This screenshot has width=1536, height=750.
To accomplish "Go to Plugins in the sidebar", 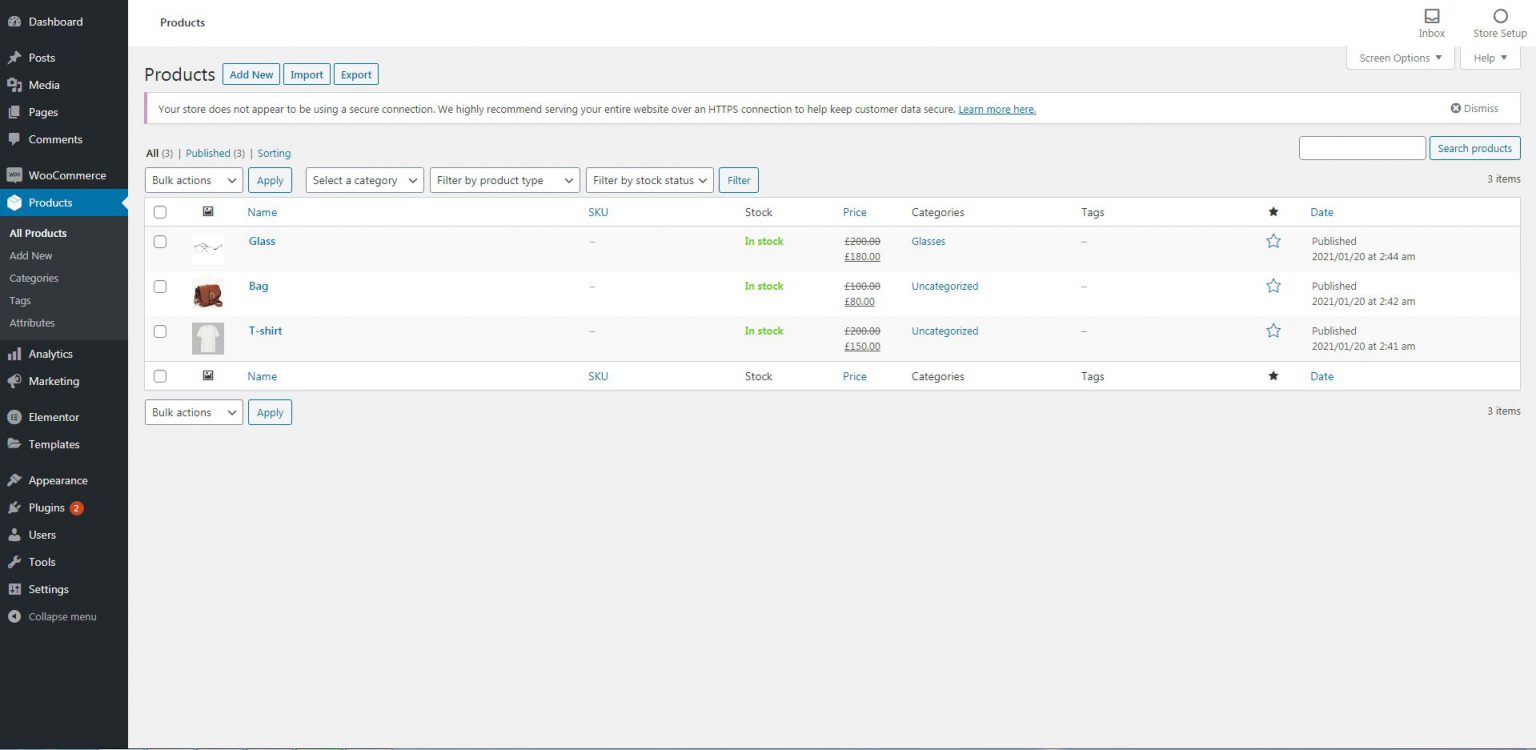I will tap(46, 508).
